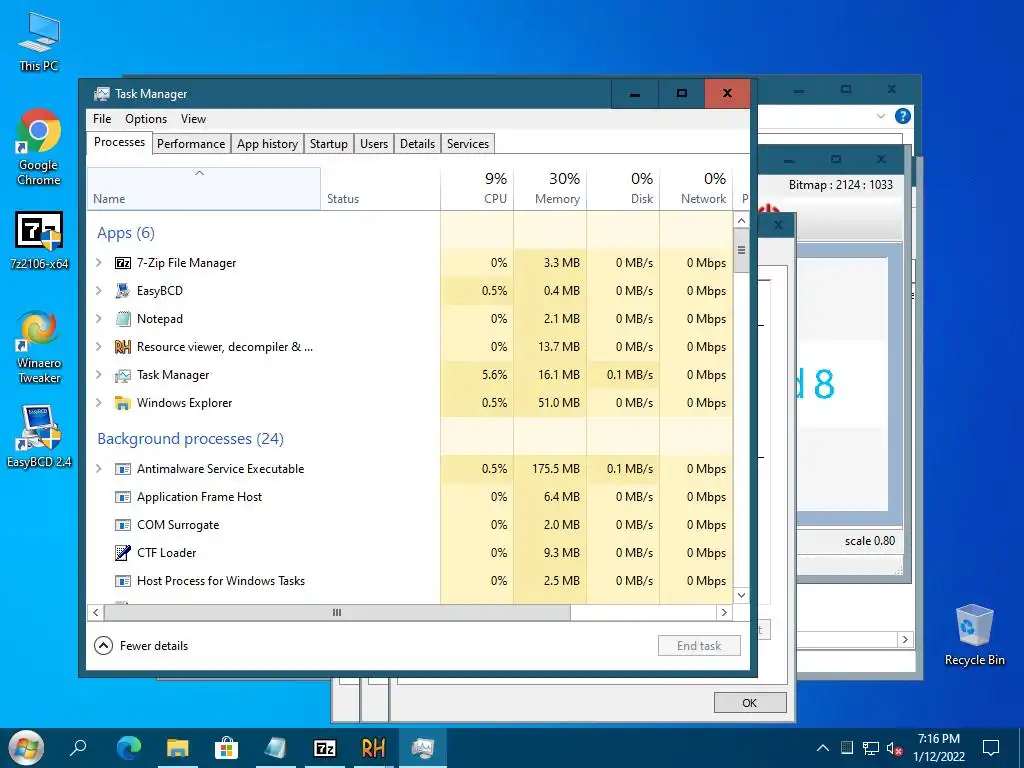Expand the EasyBCD process row
The image size is (1024, 768).
99,291
